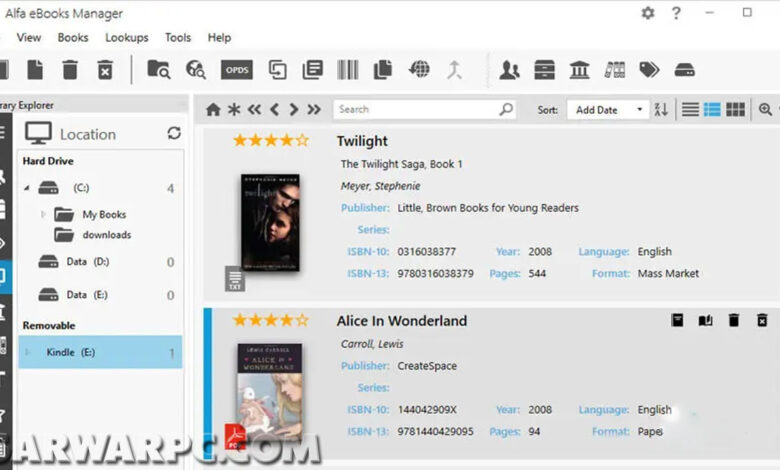Open the bookshelf binders icon
This screenshot has height=470, width=780.
[615, 70]
